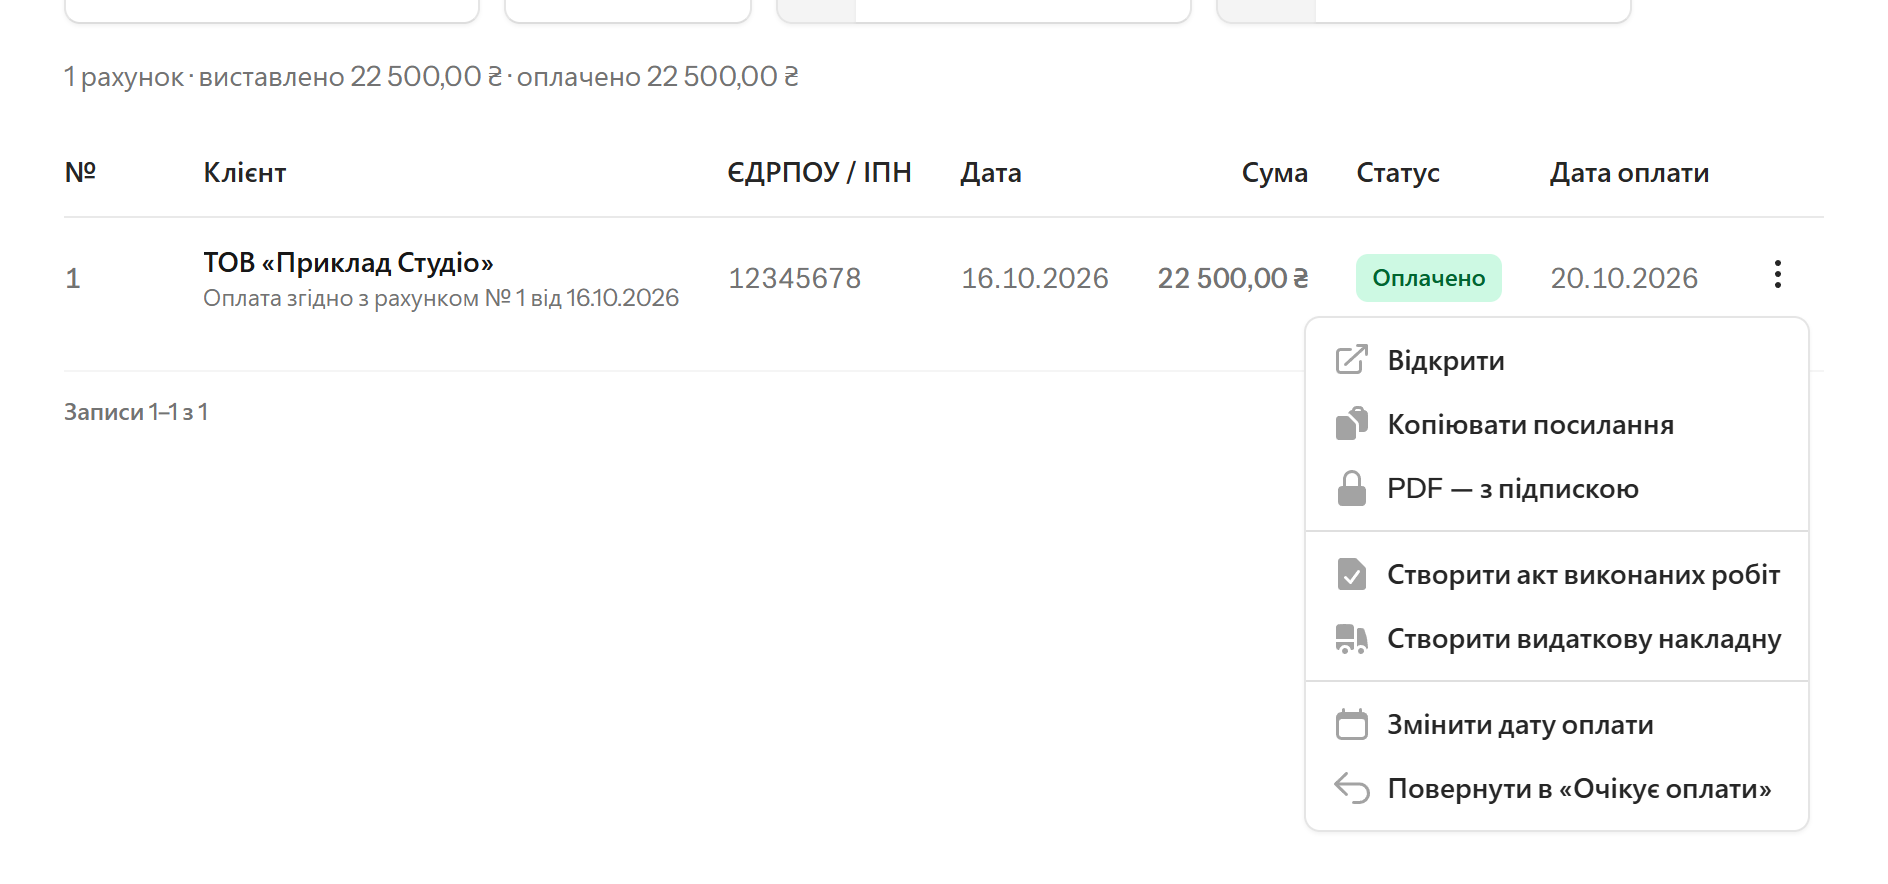Click the Записи 1–1 з 1 pagination text
This screenshot has height=884, width=1888.
(x=136, y=412)
